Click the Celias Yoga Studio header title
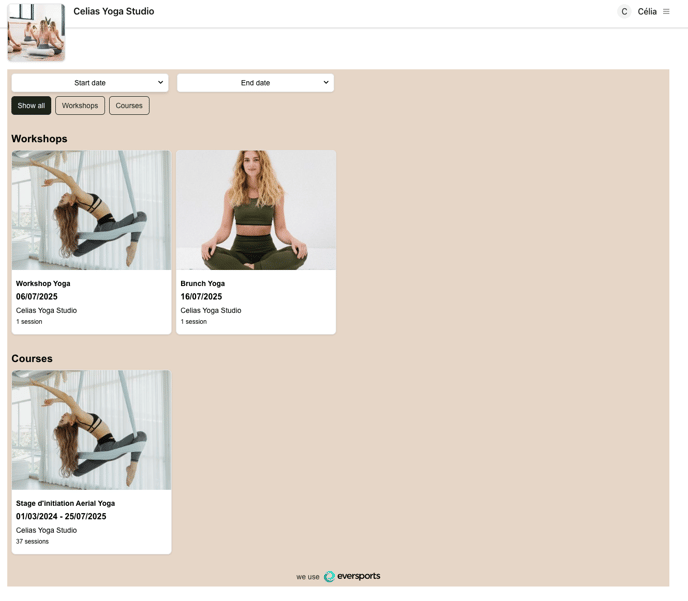Image resolution: width=688 pixels, height=601 pixels. click(x=114, y=11)
